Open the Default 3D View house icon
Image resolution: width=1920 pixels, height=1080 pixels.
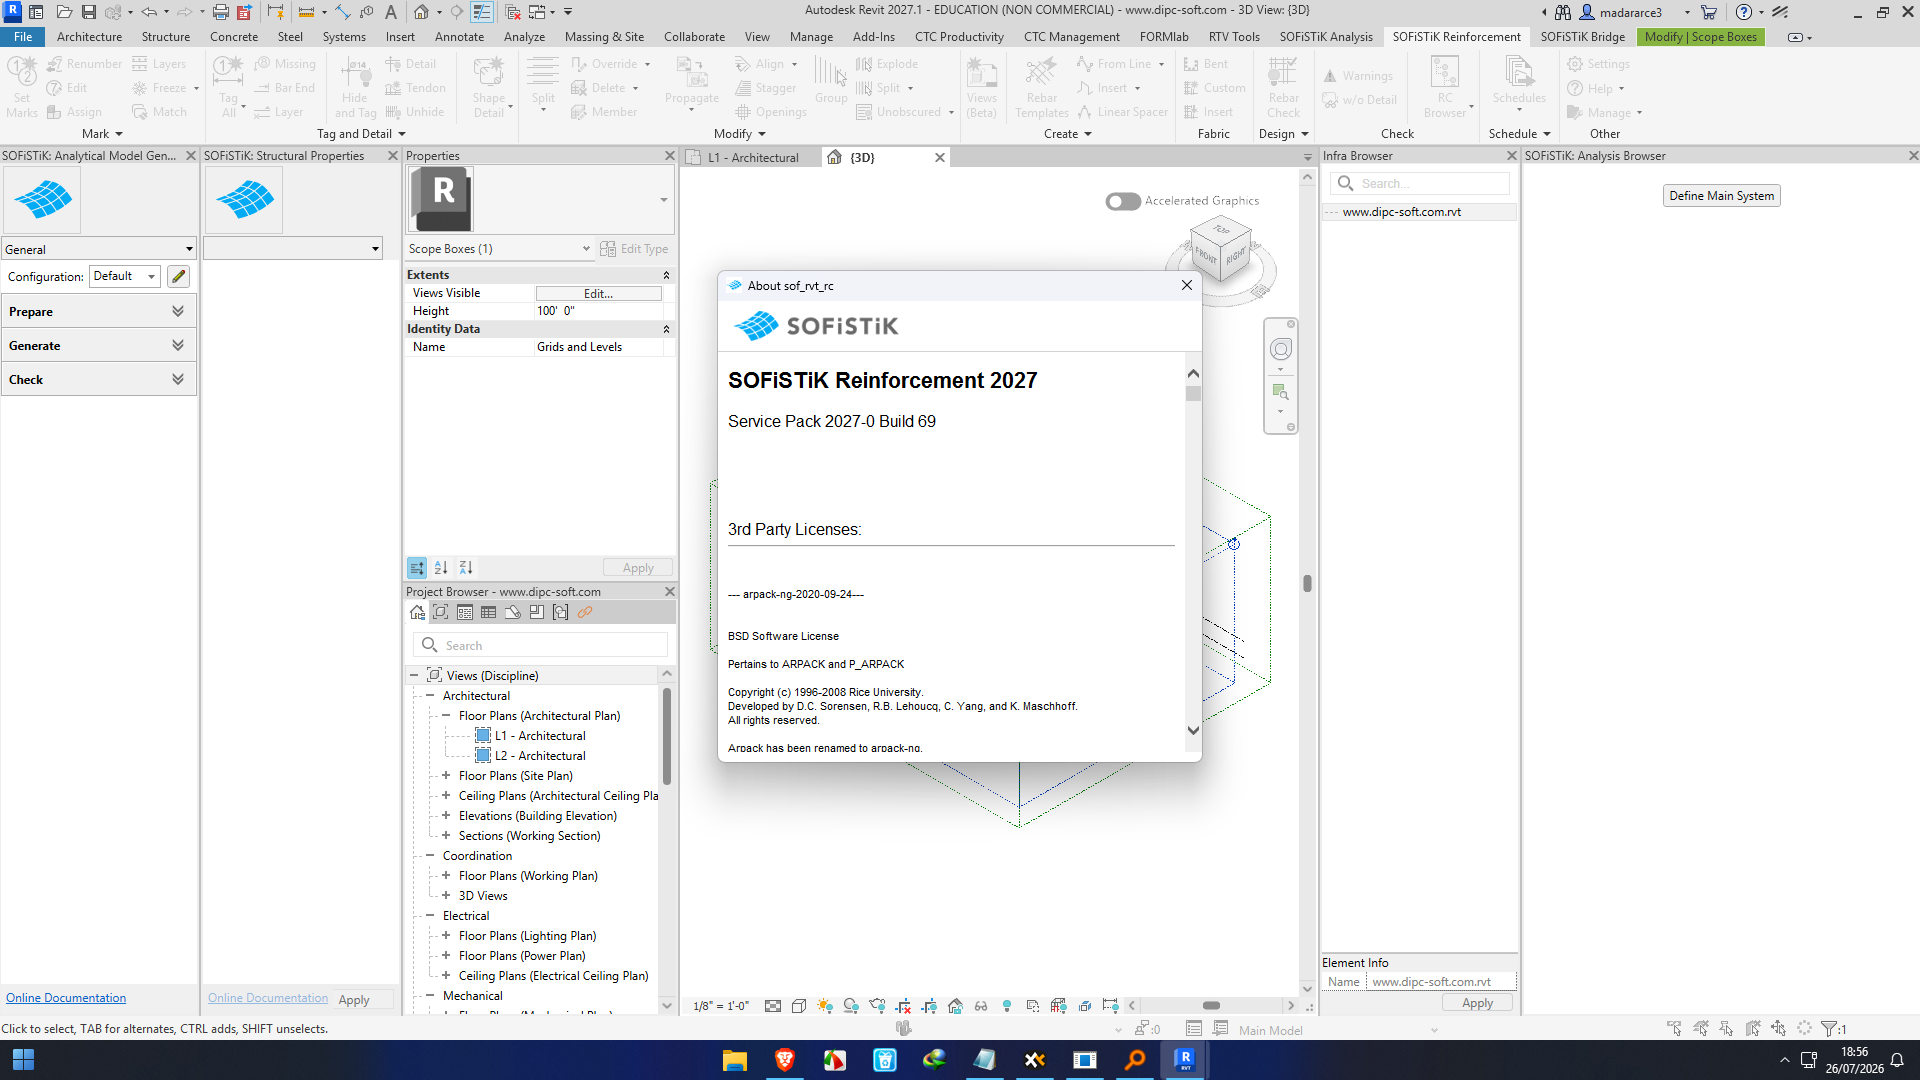pyautogui.click(x=421, y=12)
